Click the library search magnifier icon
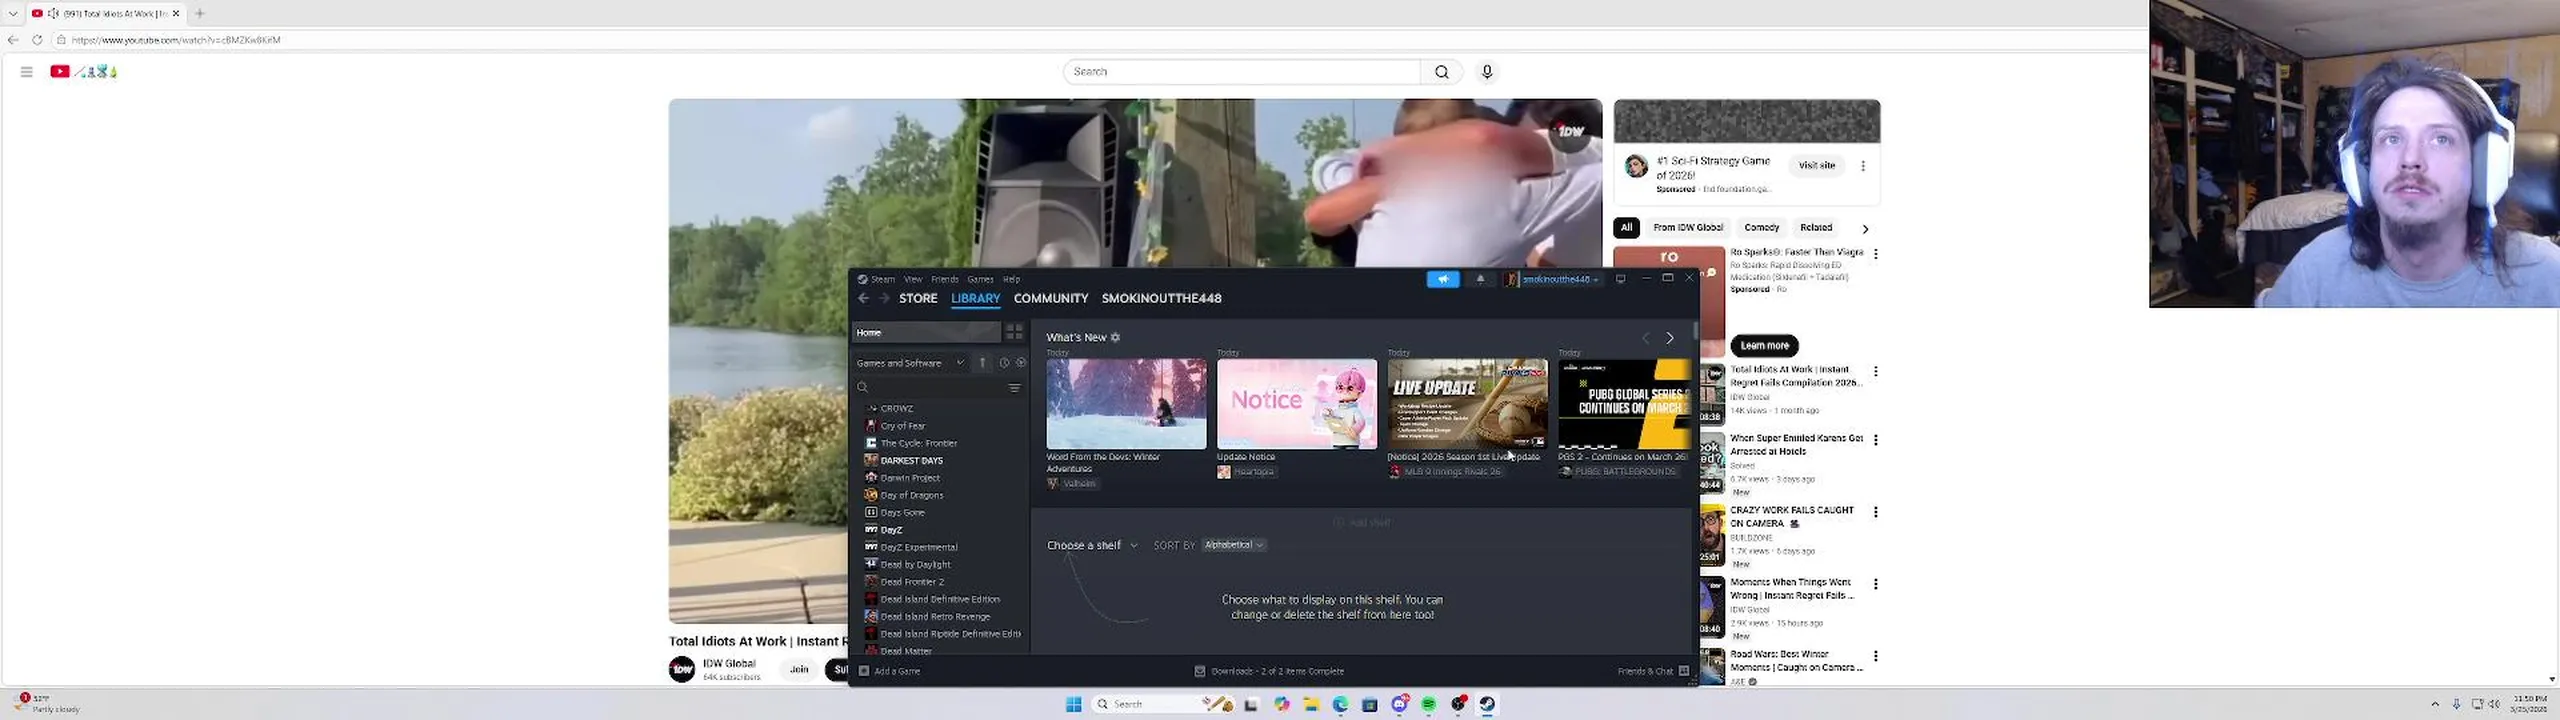The height and width of the screenshot is (720, 2560). 862,388
